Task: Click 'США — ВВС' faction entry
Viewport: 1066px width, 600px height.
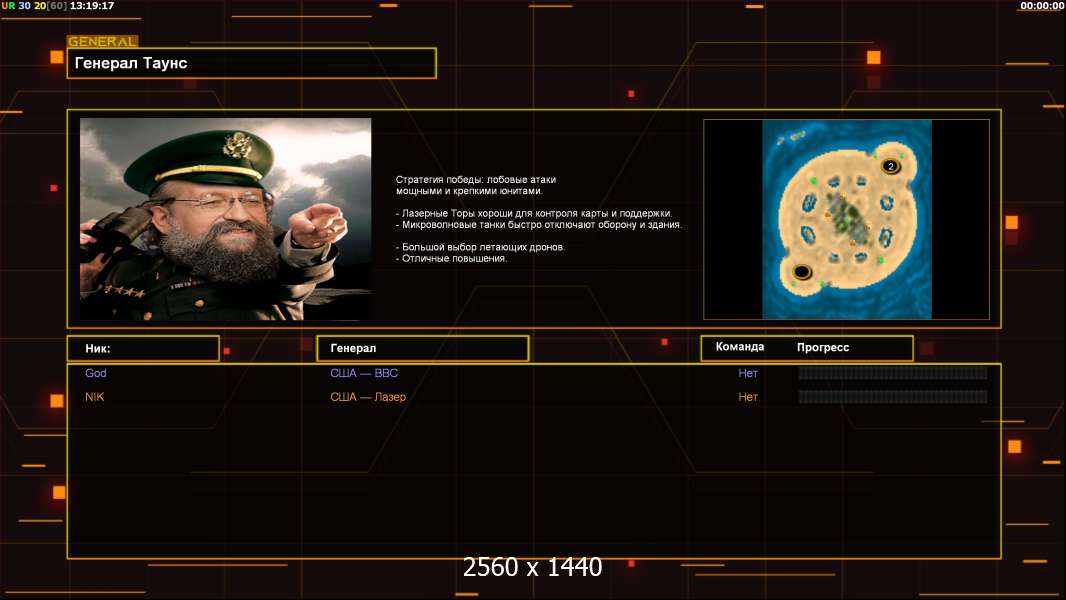Action: tap(364, 373)
